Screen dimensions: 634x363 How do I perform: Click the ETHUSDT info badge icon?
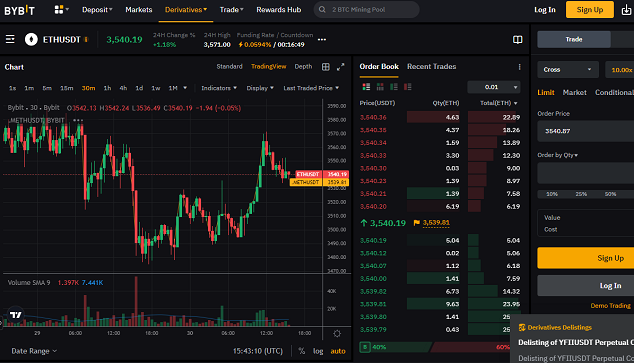point(86,40)
